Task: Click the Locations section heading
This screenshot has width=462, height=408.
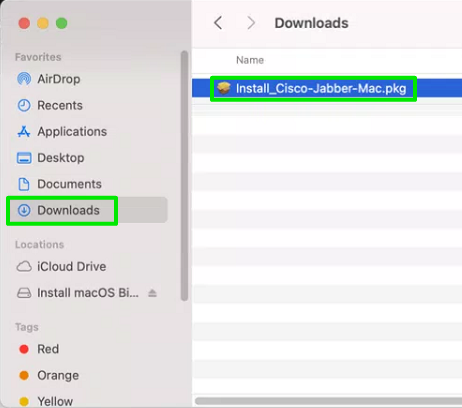Action: pyautogui.click(x=39, y=244)
